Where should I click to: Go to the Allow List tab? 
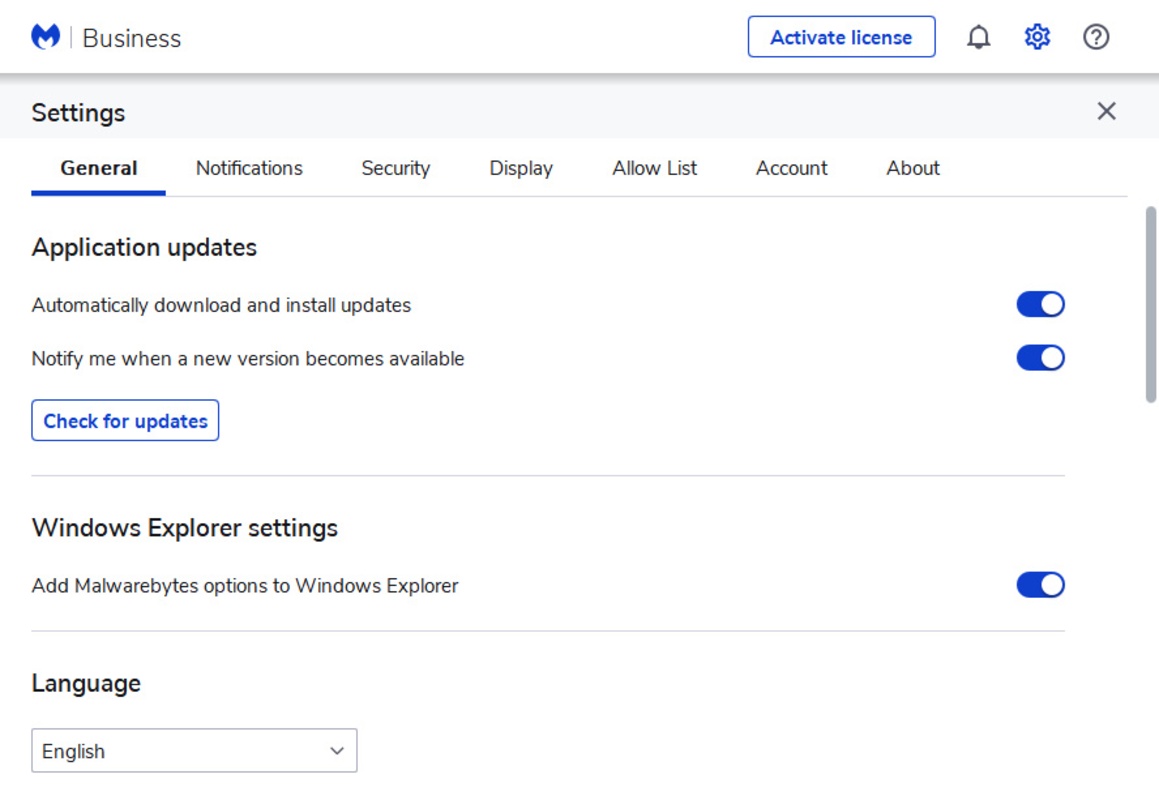point(654,168)
